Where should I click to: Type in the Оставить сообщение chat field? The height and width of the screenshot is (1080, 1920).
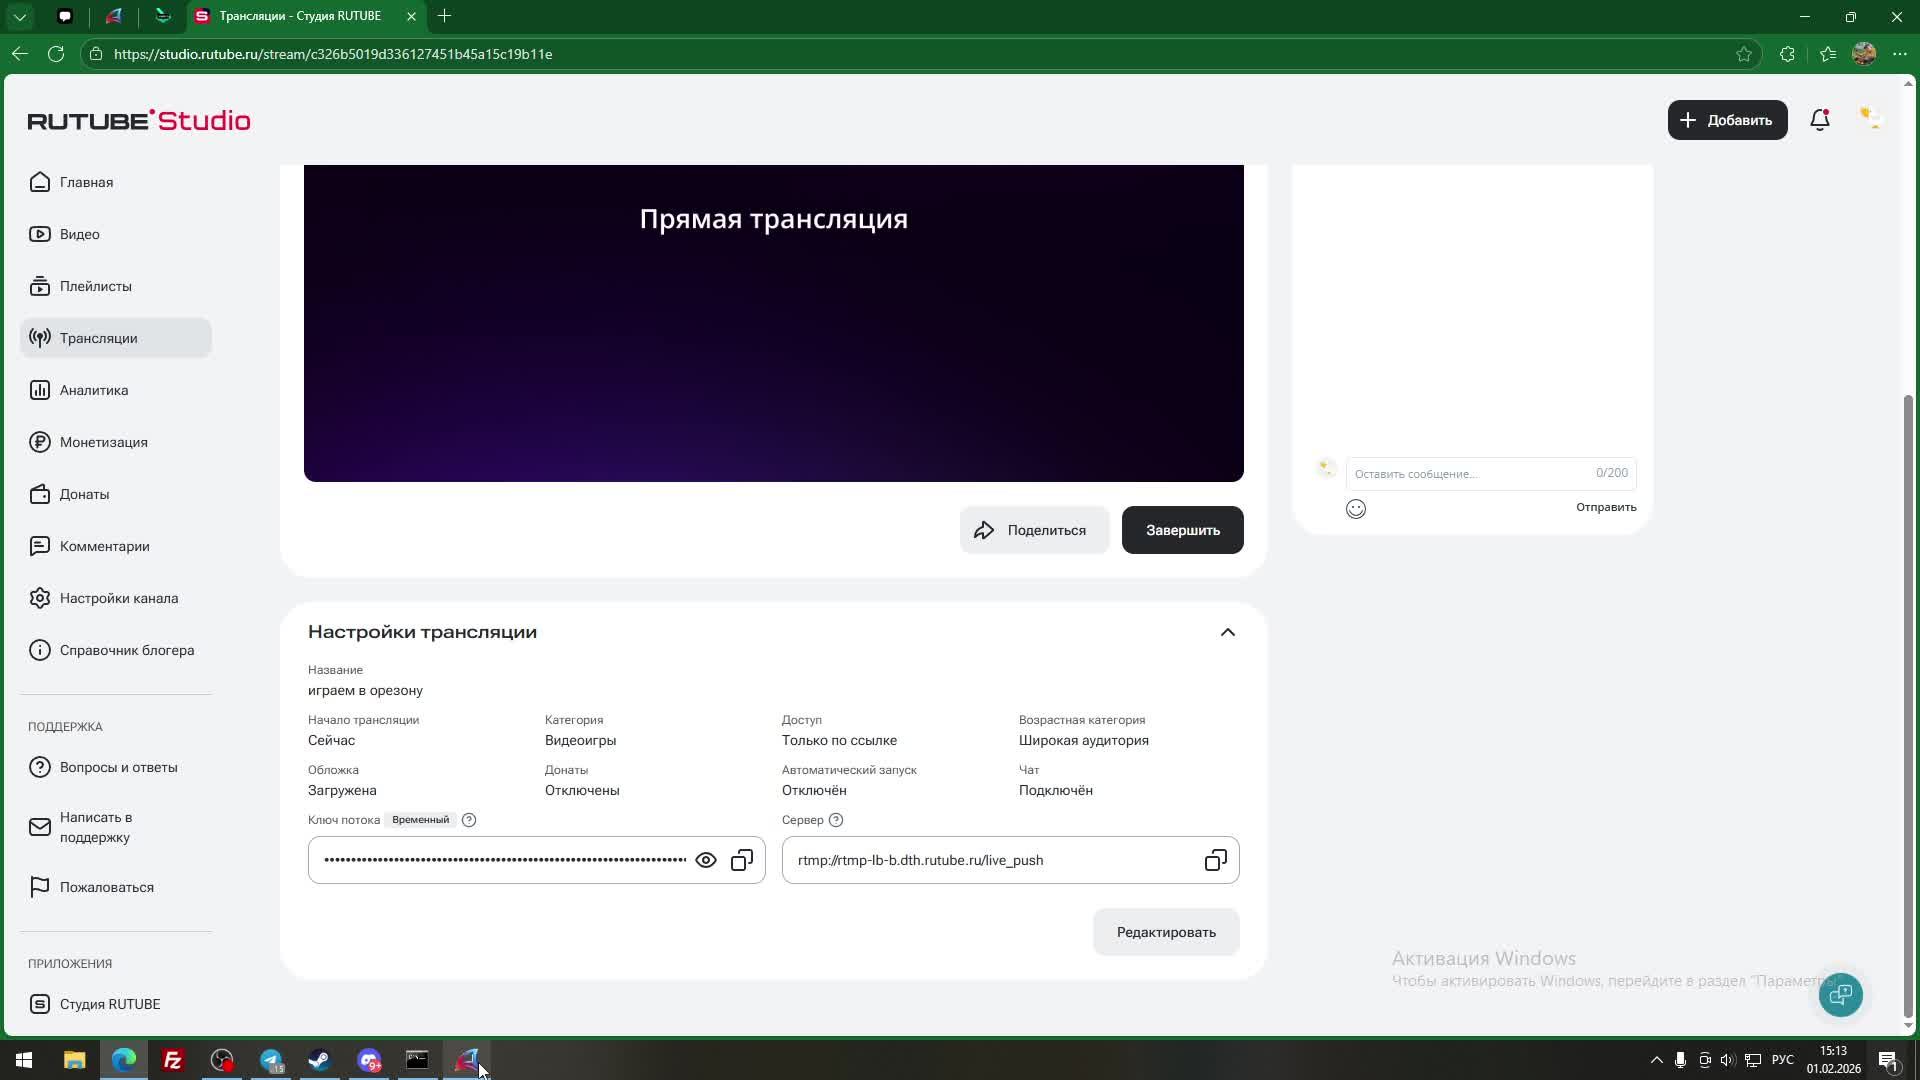1470,474
